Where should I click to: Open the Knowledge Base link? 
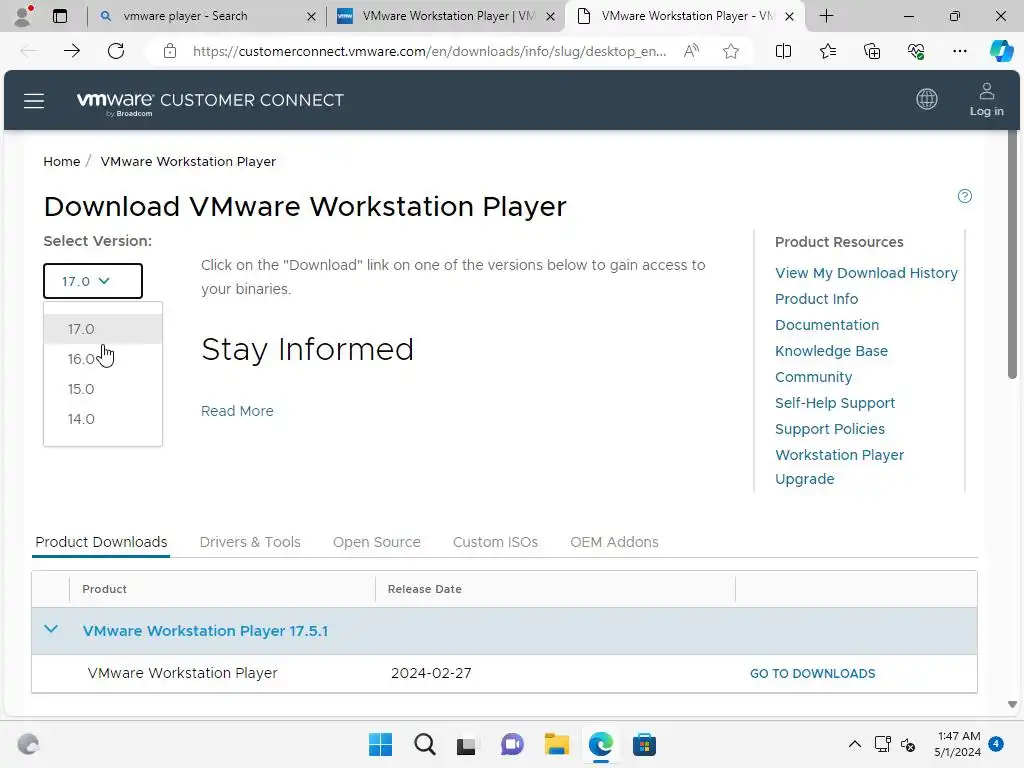(831, 351)
